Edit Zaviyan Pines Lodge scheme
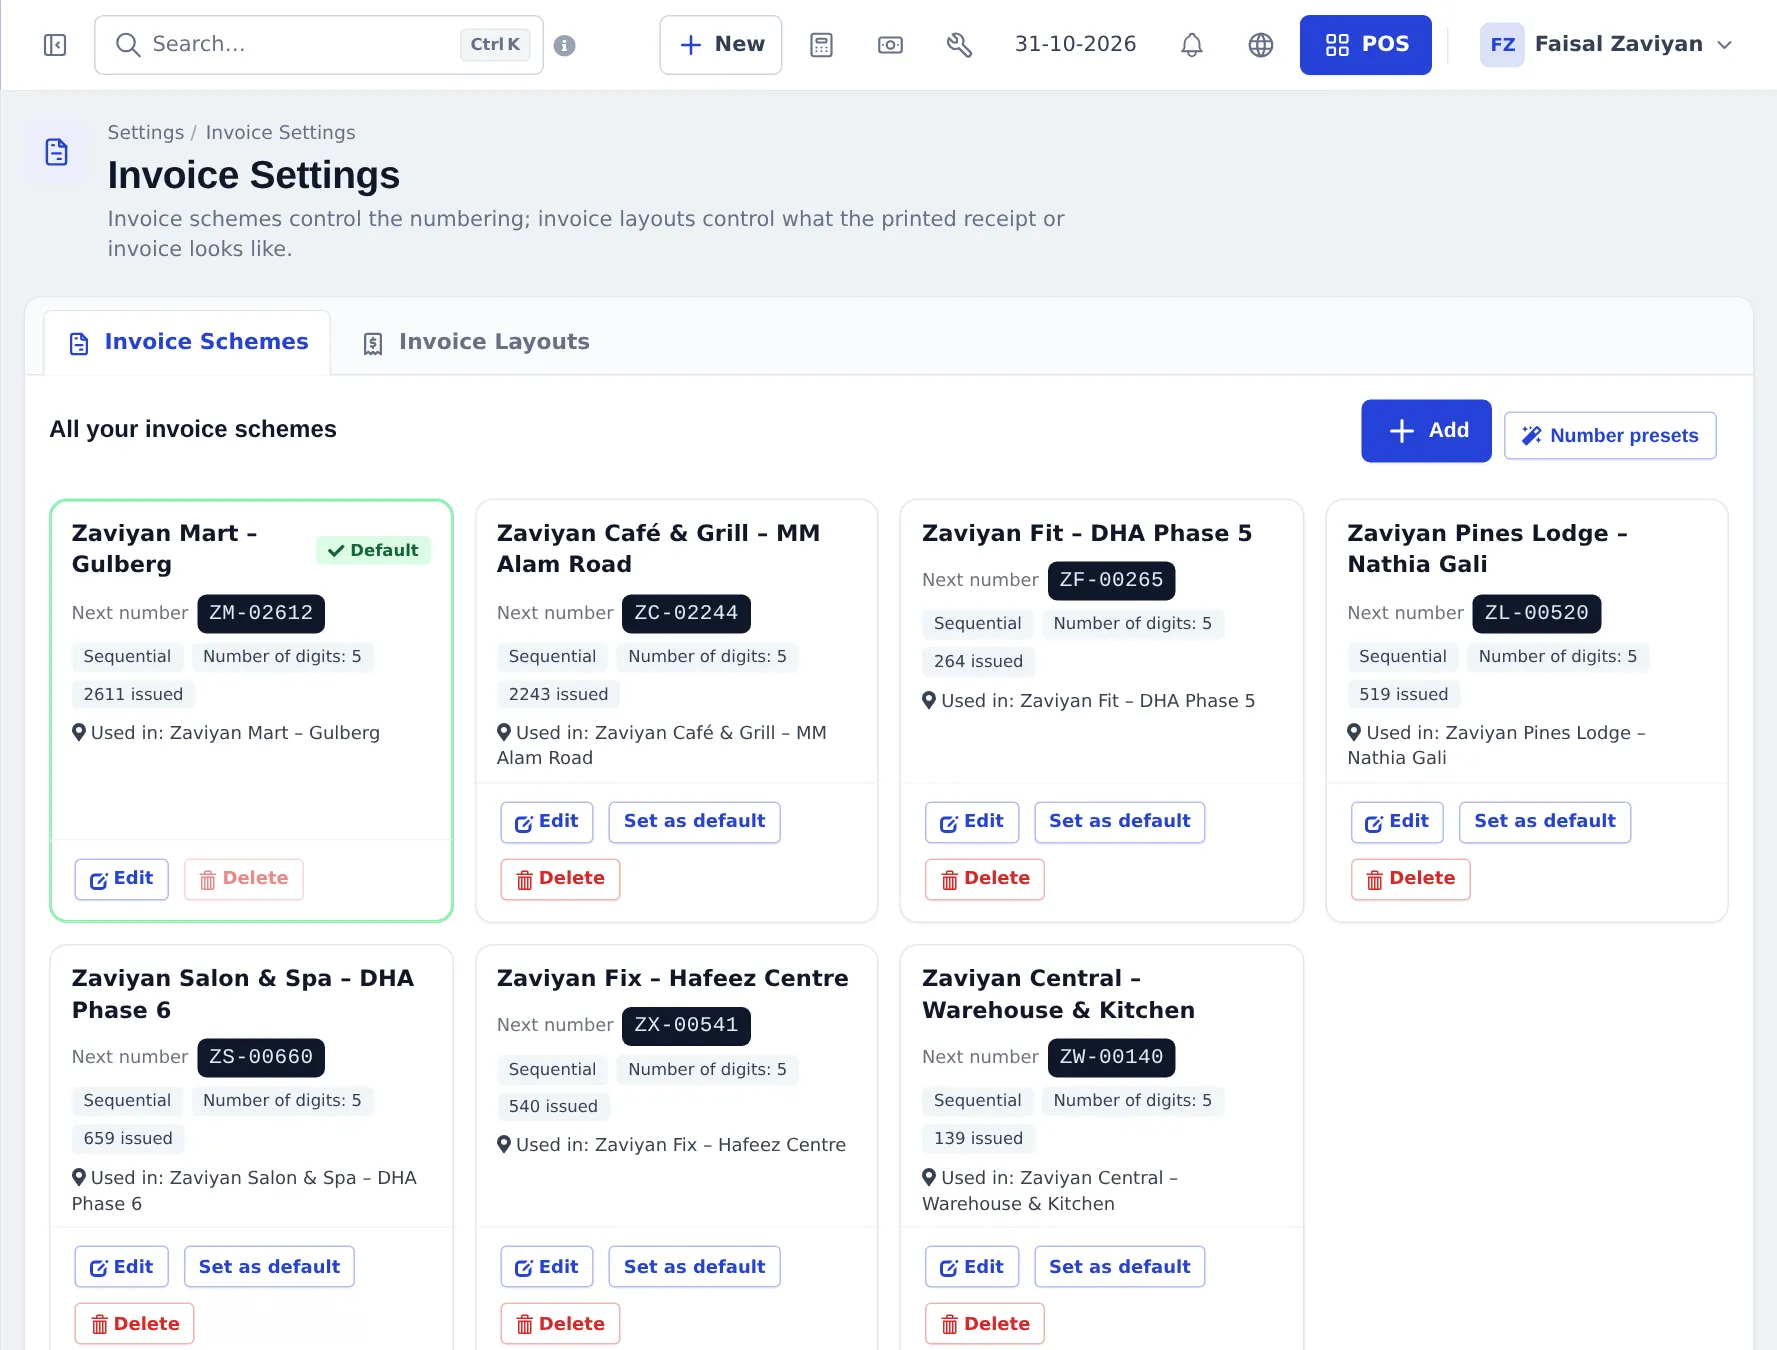 point(1397,822)
